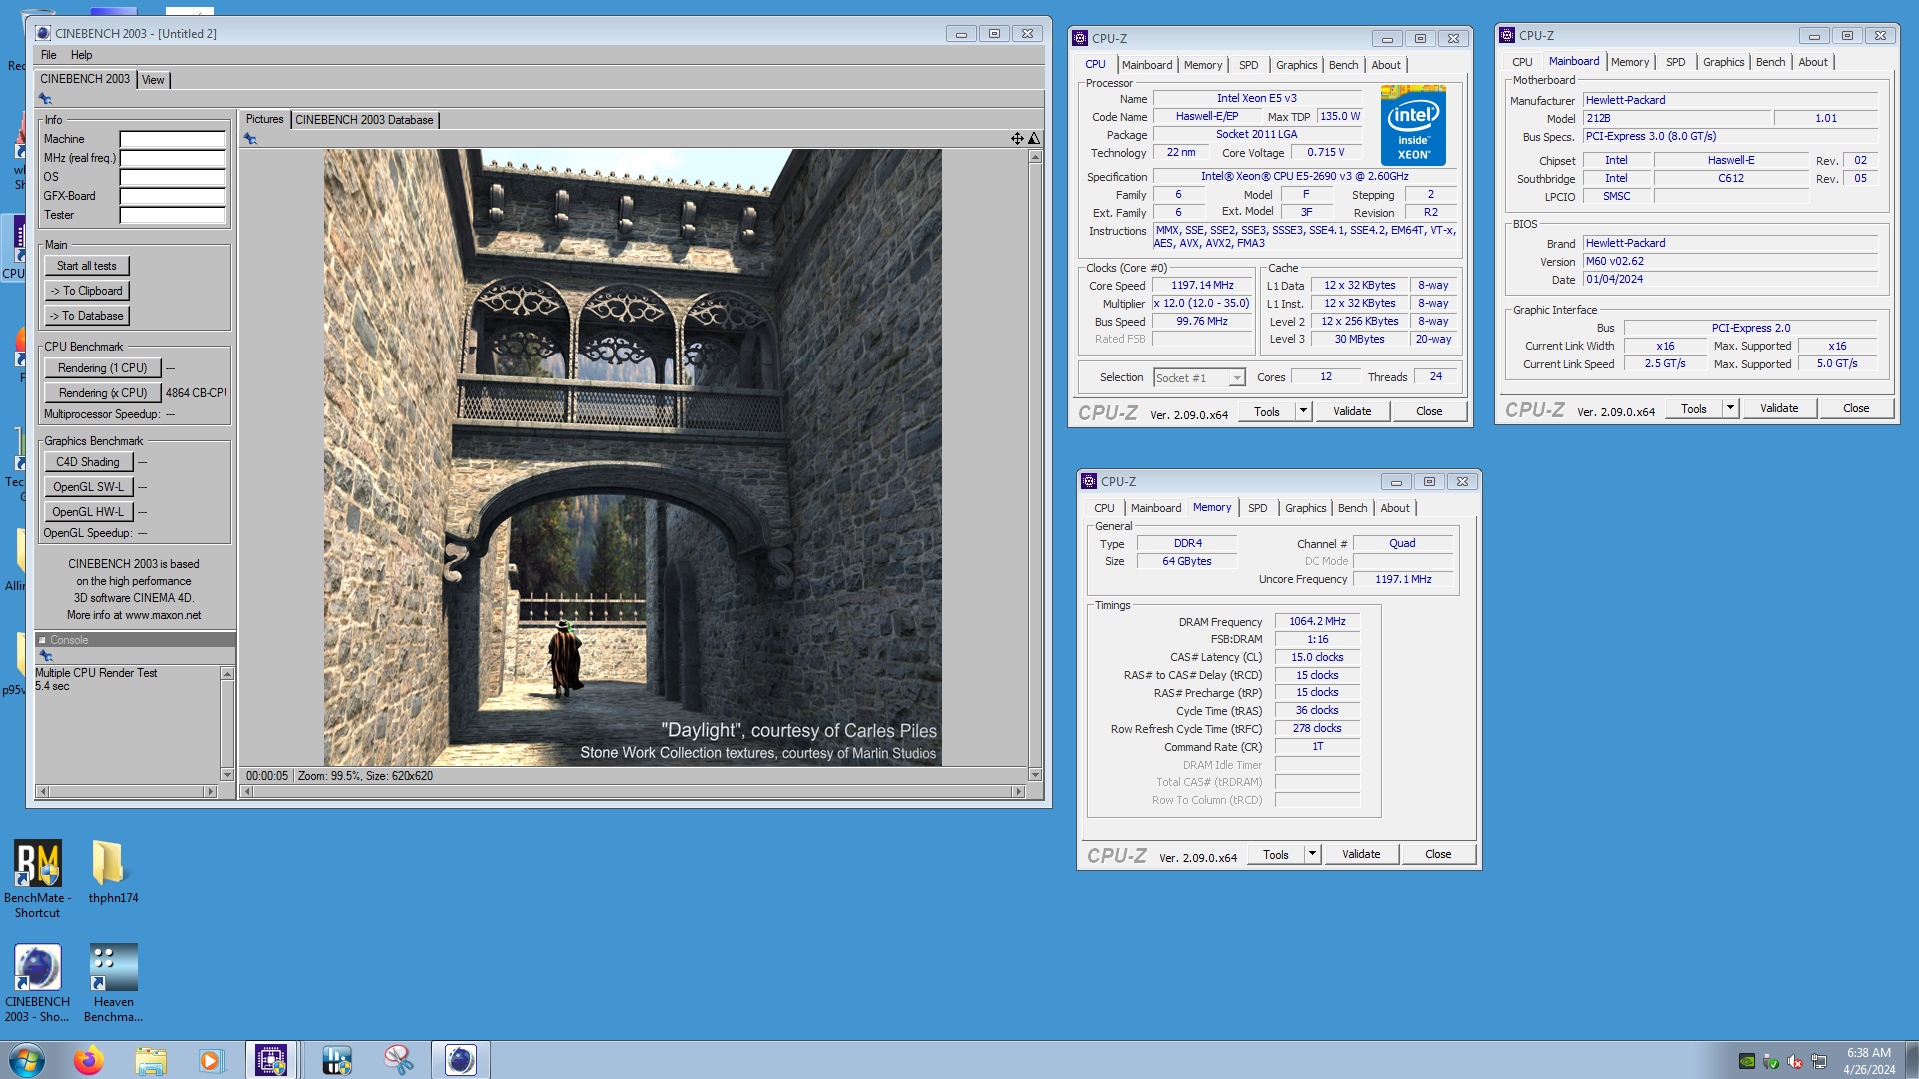Open the Help menu in CINEBENCH

pyautogui.click(x=82, y=55)
